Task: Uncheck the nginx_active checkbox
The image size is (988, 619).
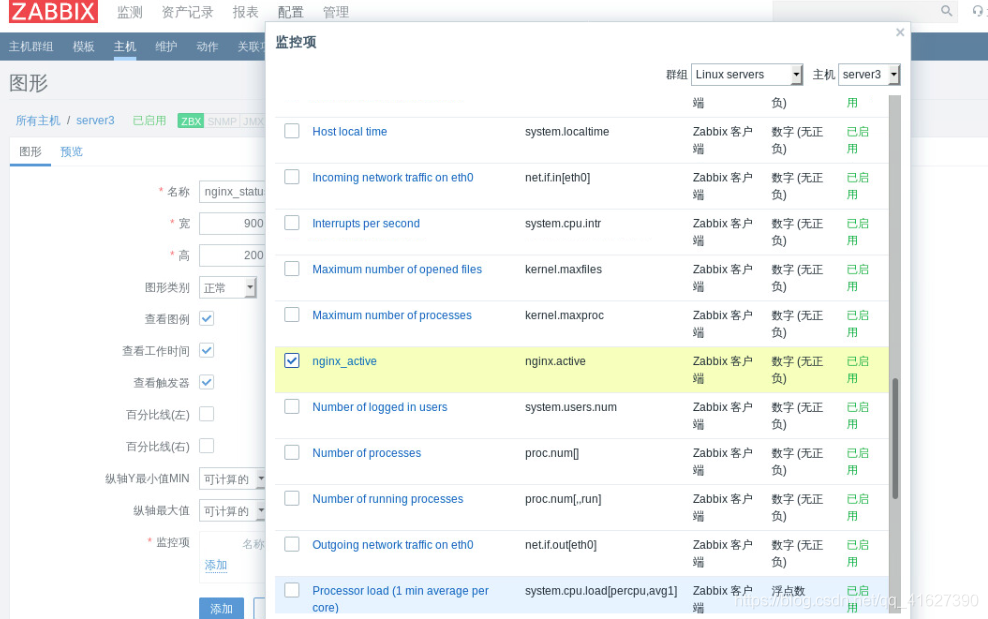Action: pyautogui.click(x=292, y=361)
